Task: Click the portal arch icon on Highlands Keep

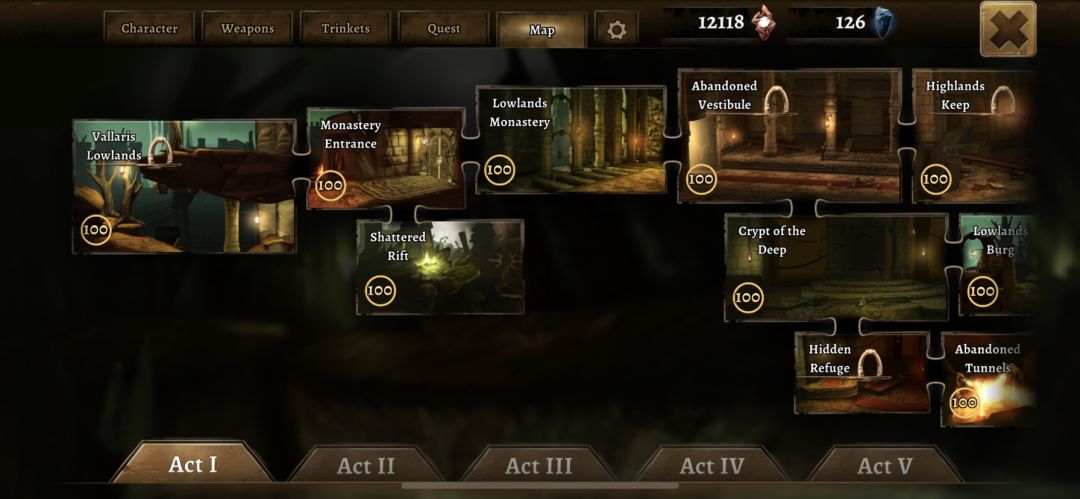Action: (1002, 101)
